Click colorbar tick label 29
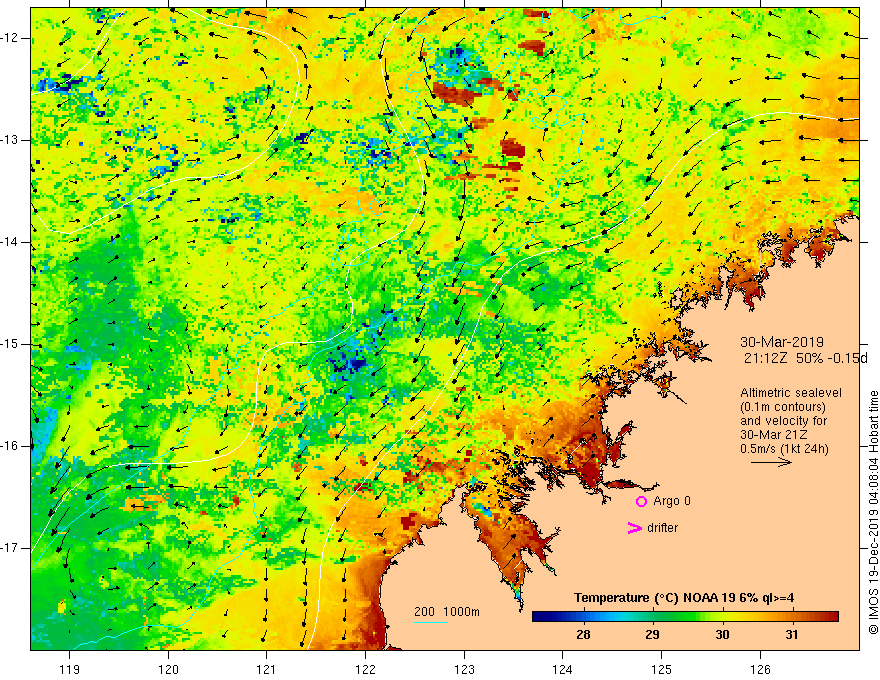 point(652,635)
